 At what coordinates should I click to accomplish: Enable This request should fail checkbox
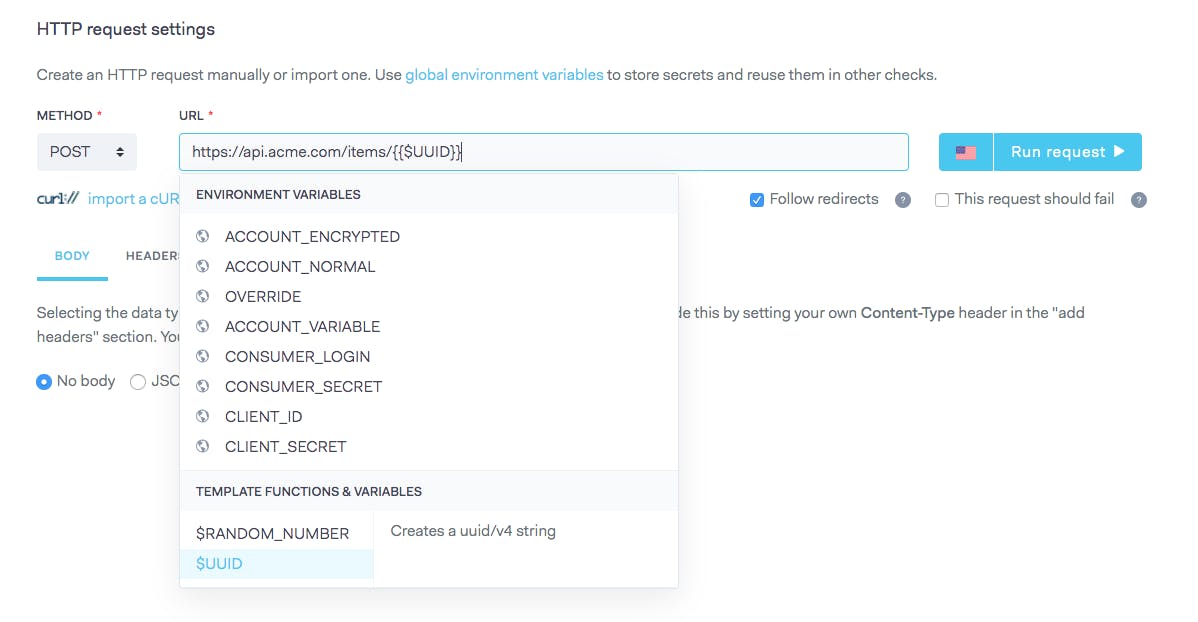click(x=942, y=200)
